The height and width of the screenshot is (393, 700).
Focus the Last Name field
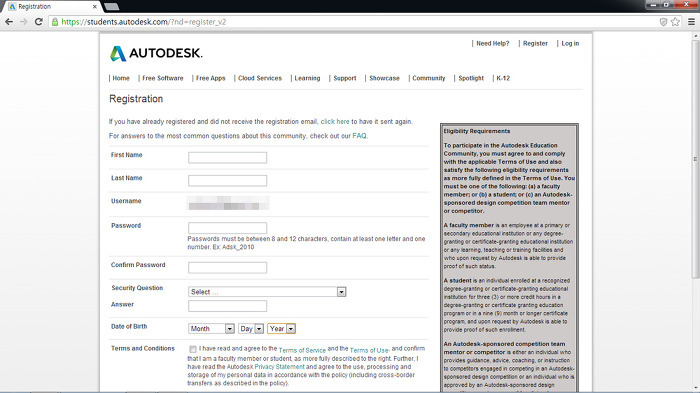pyautogui.click(x=227, y=180)
